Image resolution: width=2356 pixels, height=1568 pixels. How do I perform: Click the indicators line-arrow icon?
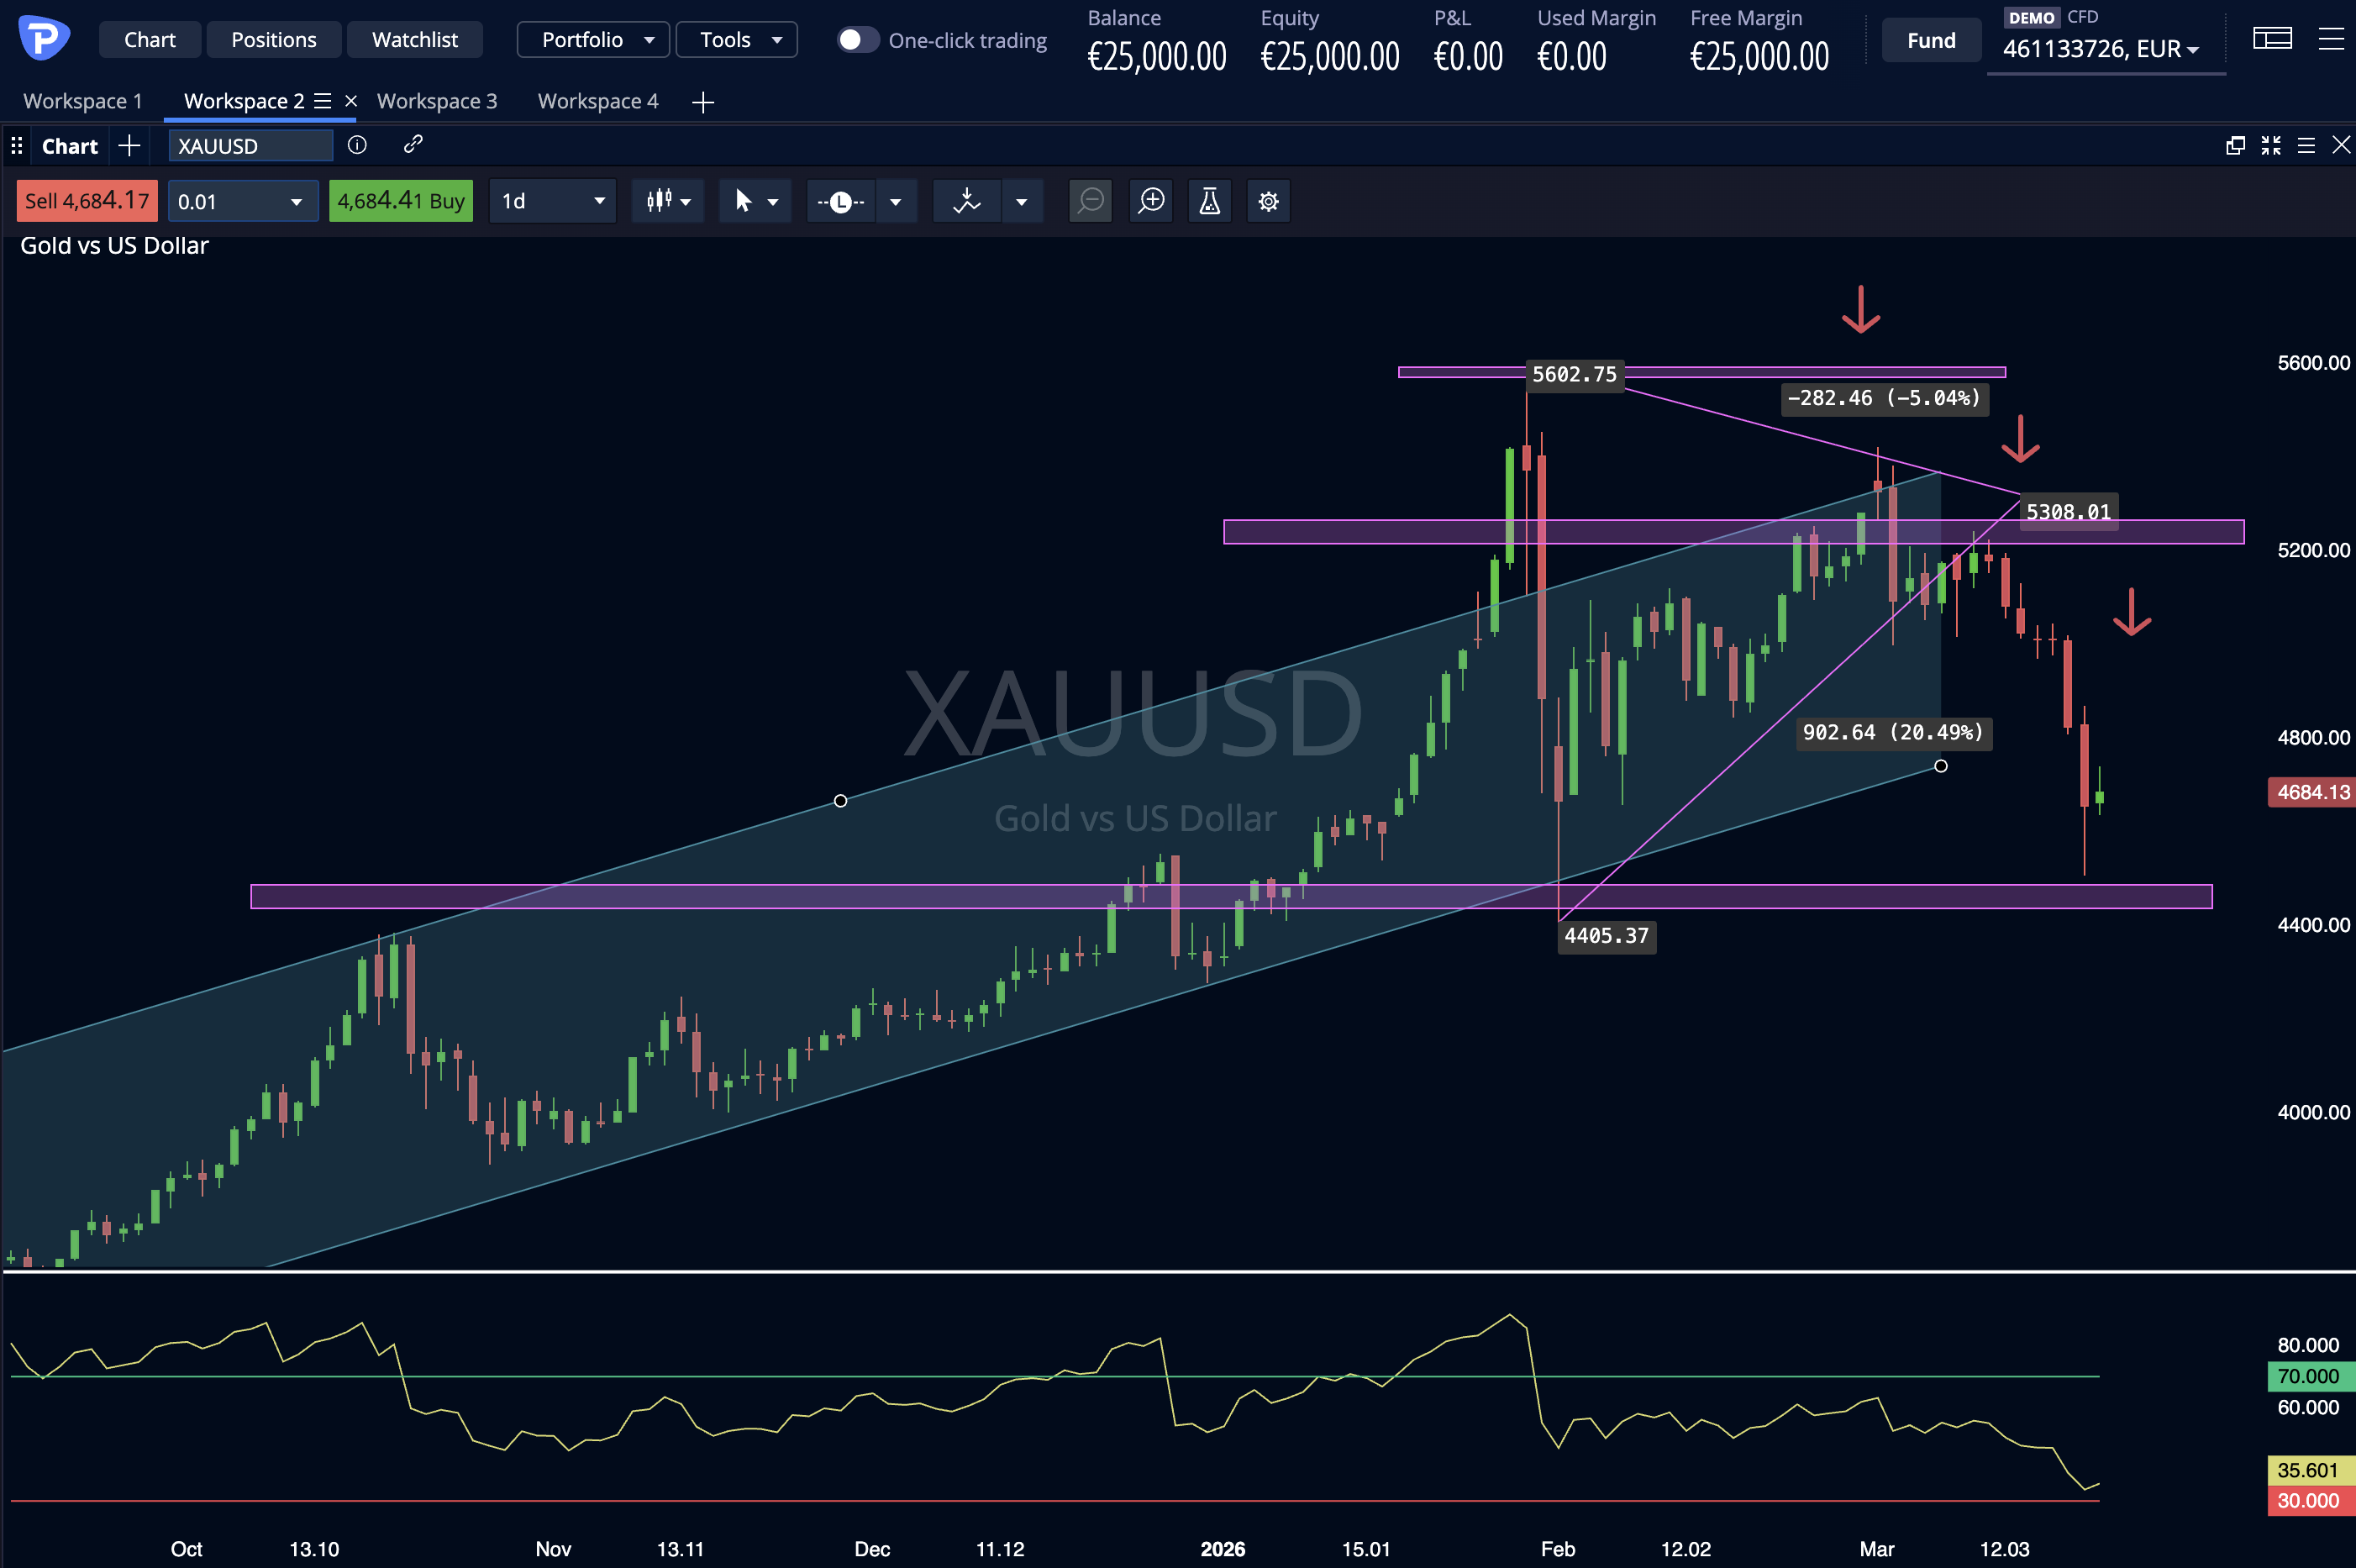(x=967, y=201)
